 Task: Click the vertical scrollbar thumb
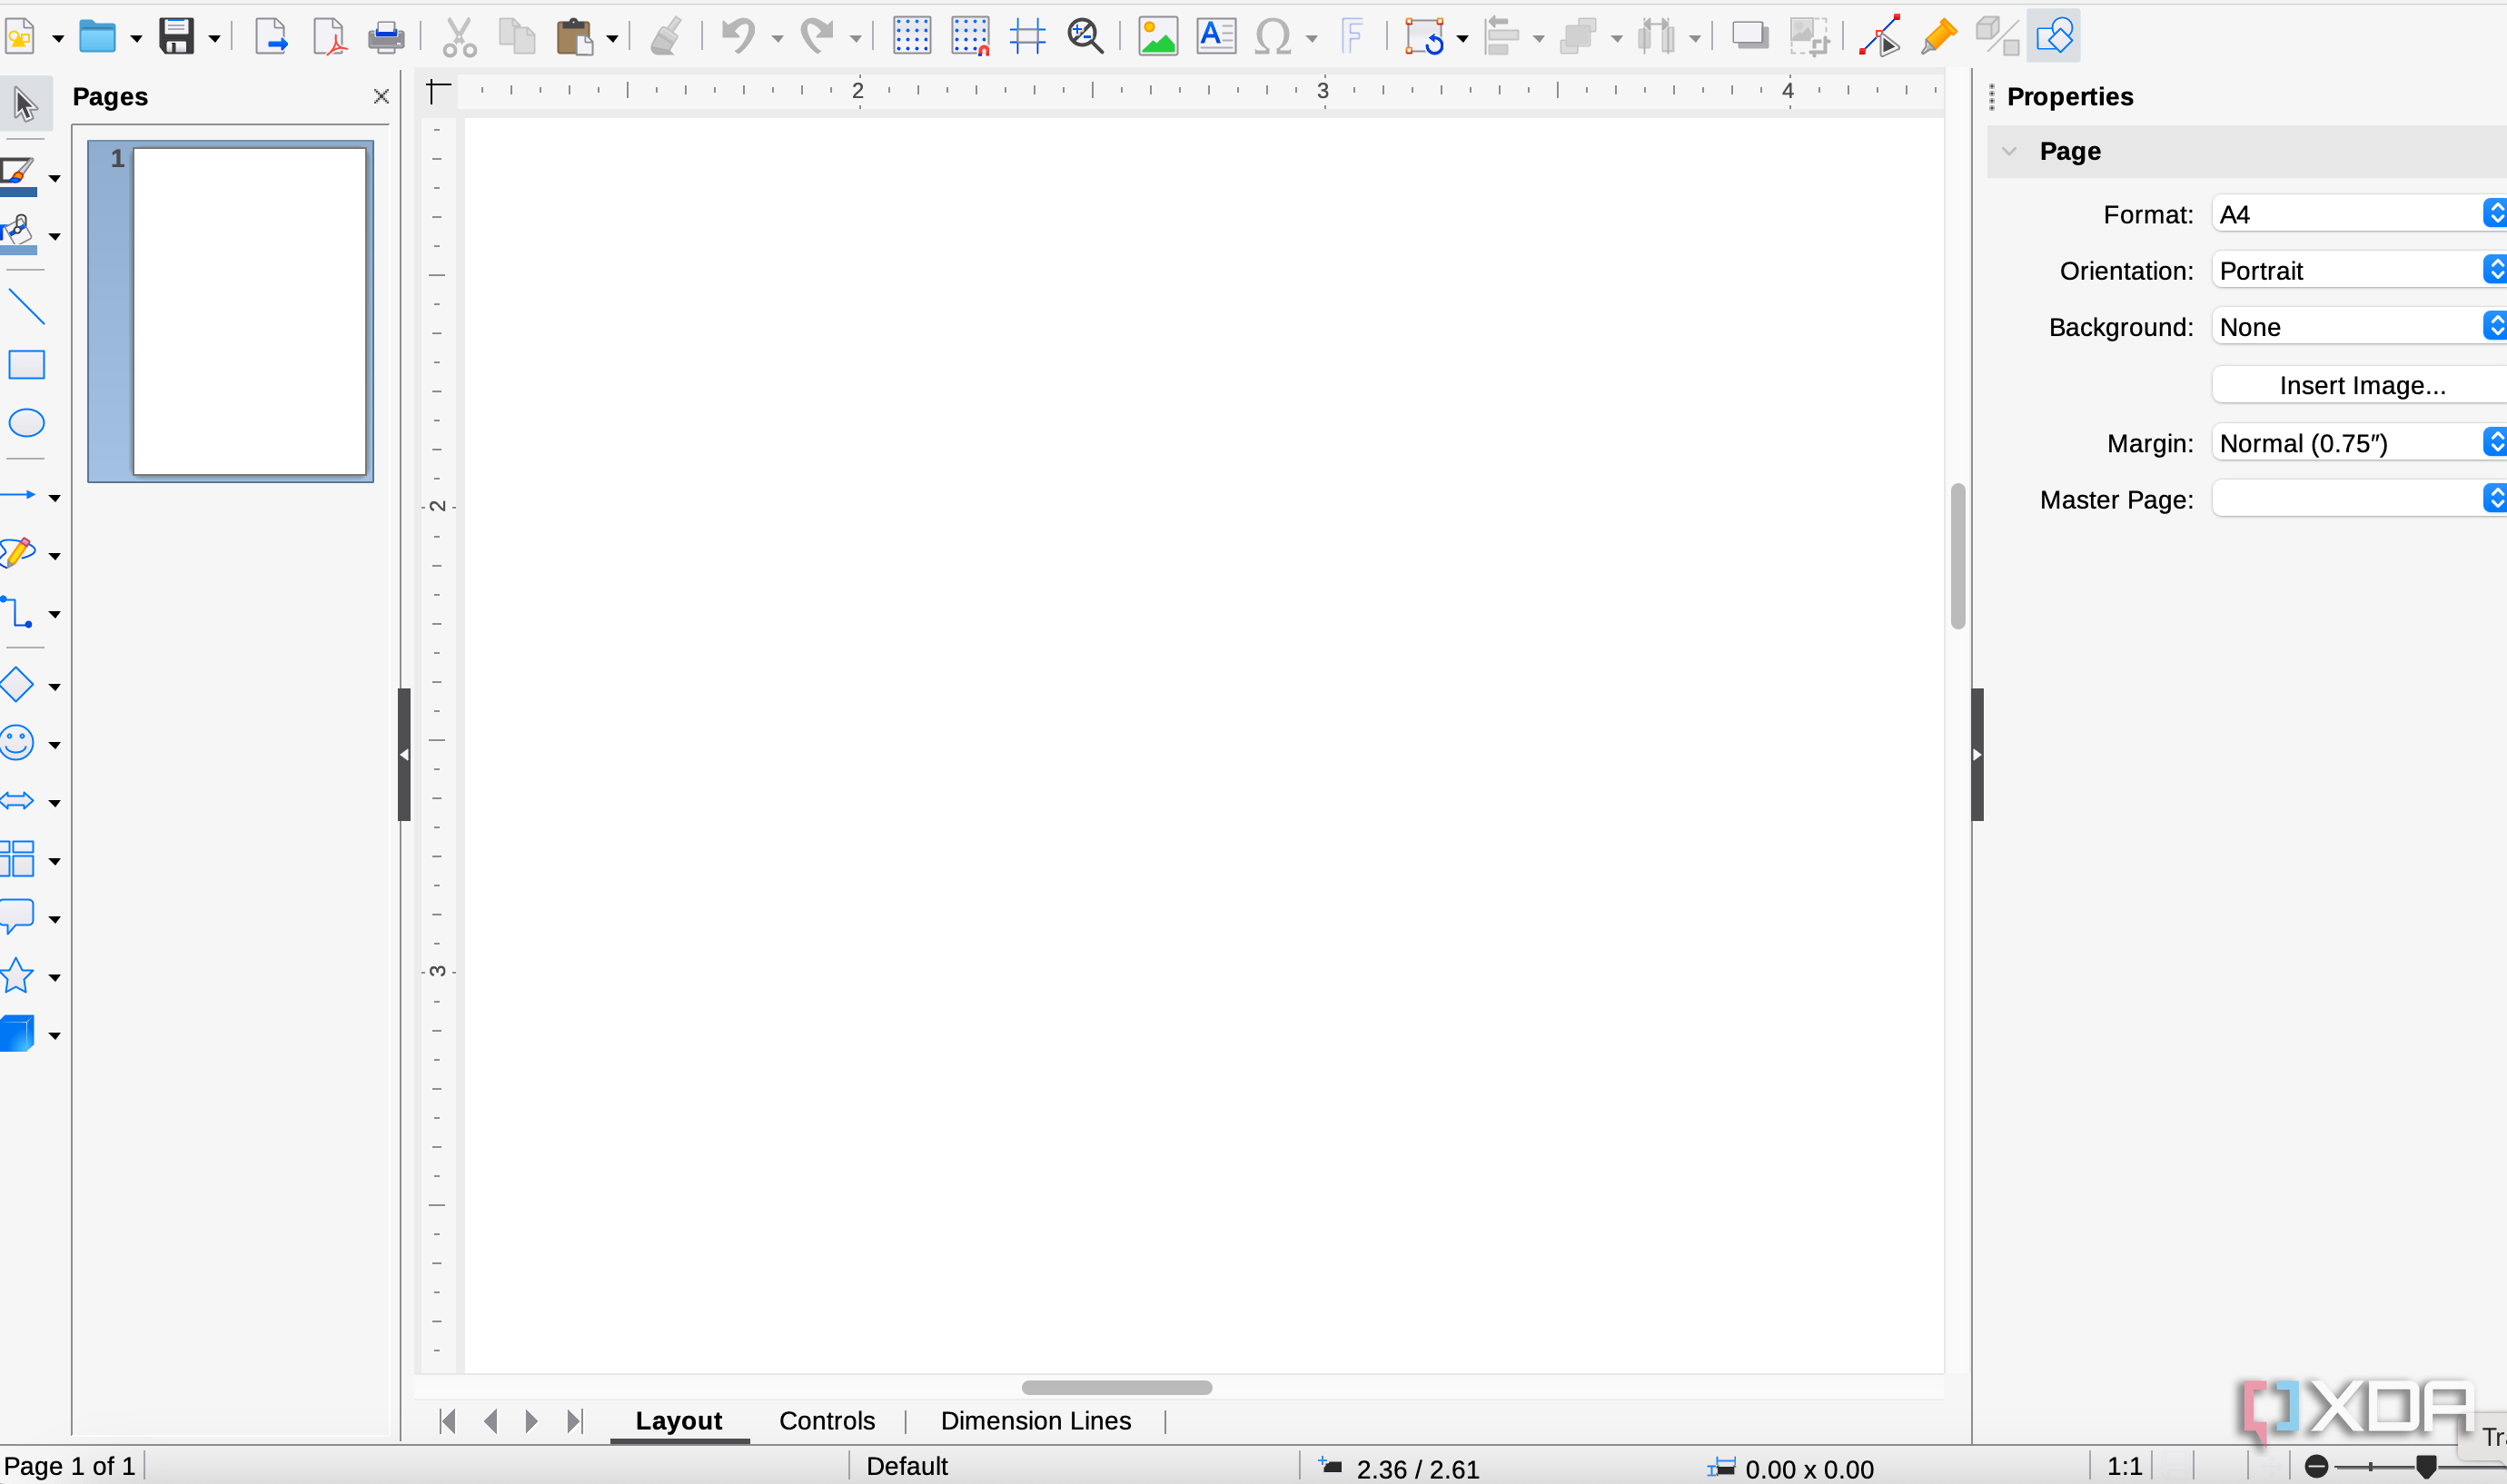click(x=1958, y=556)
